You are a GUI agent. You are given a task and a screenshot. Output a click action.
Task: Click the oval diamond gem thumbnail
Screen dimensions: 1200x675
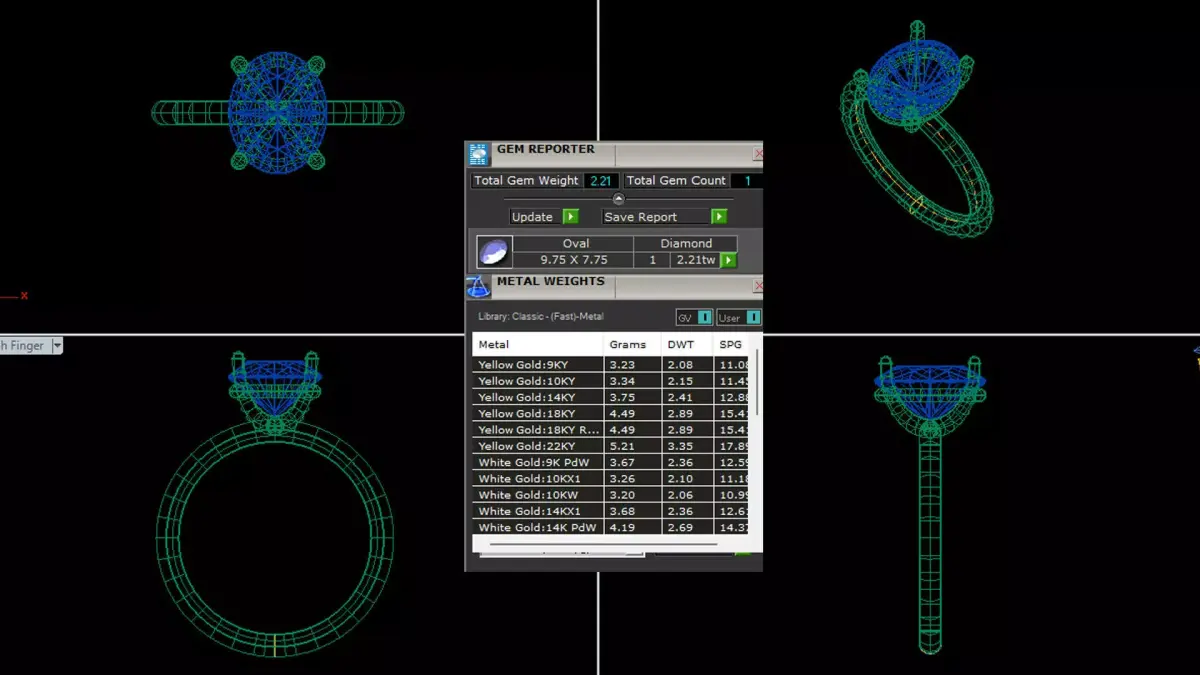point(494,252)
